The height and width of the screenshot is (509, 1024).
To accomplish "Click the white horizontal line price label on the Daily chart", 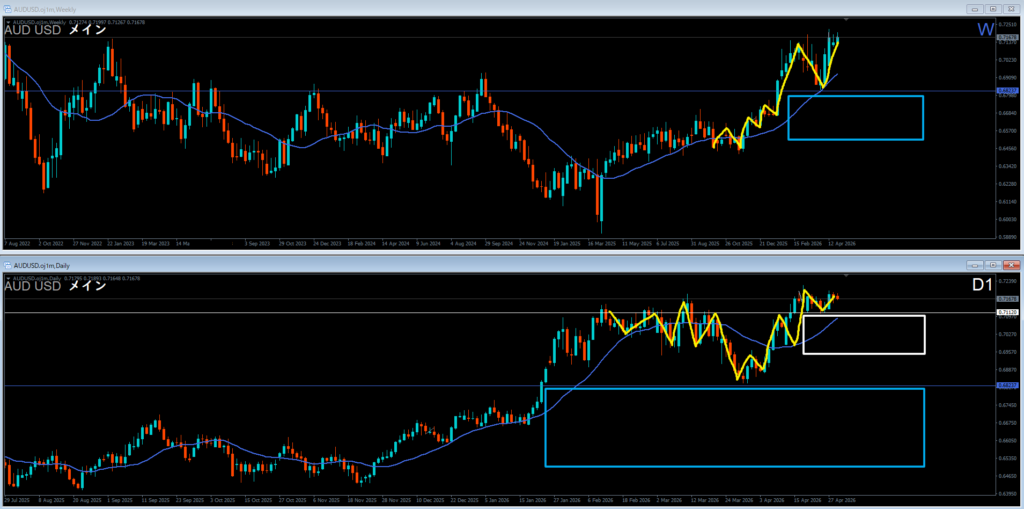I will tap(1008, 313).
